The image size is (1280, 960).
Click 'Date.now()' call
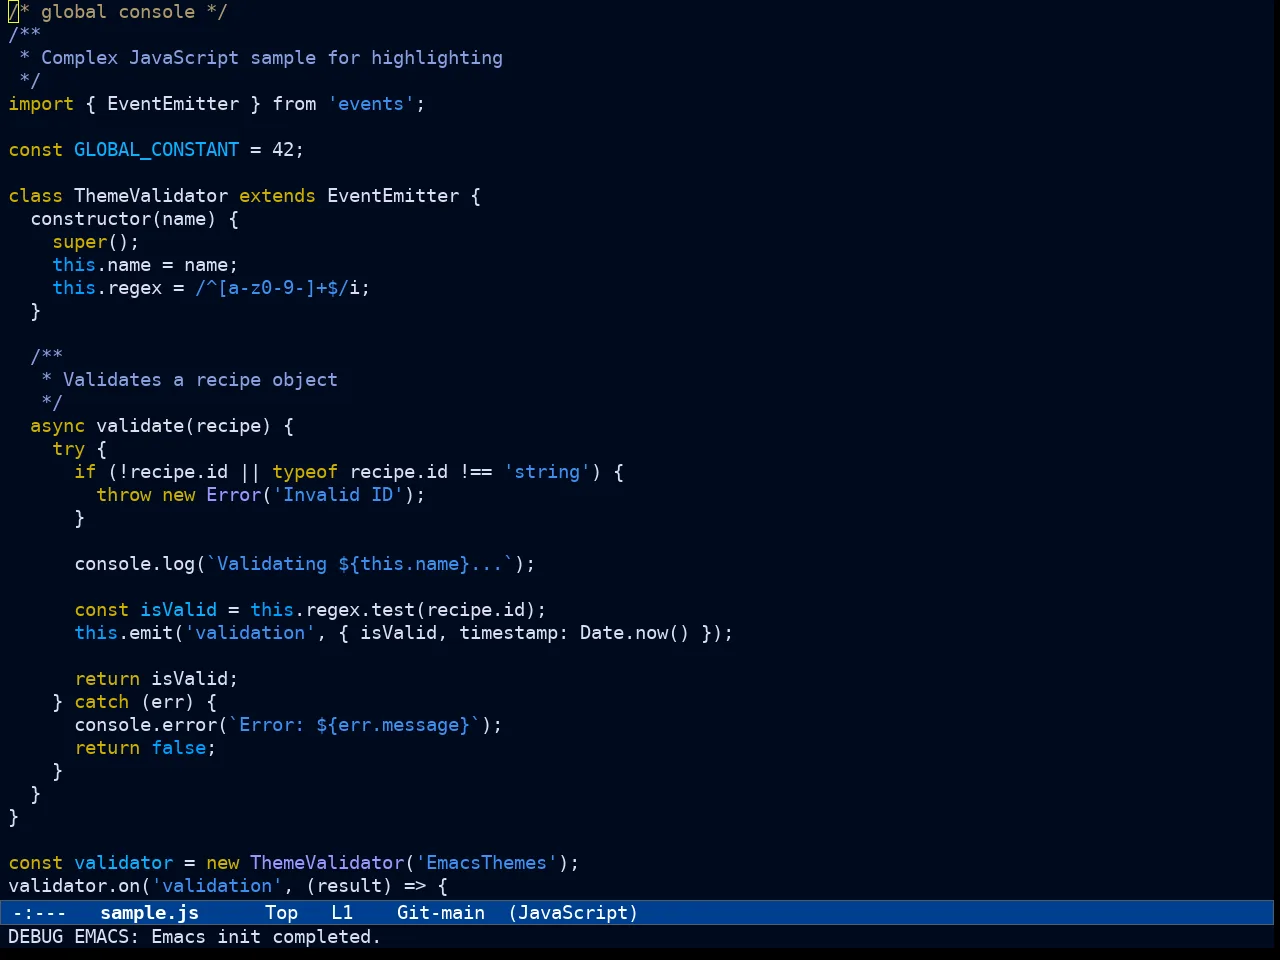(x=635, y=633)
